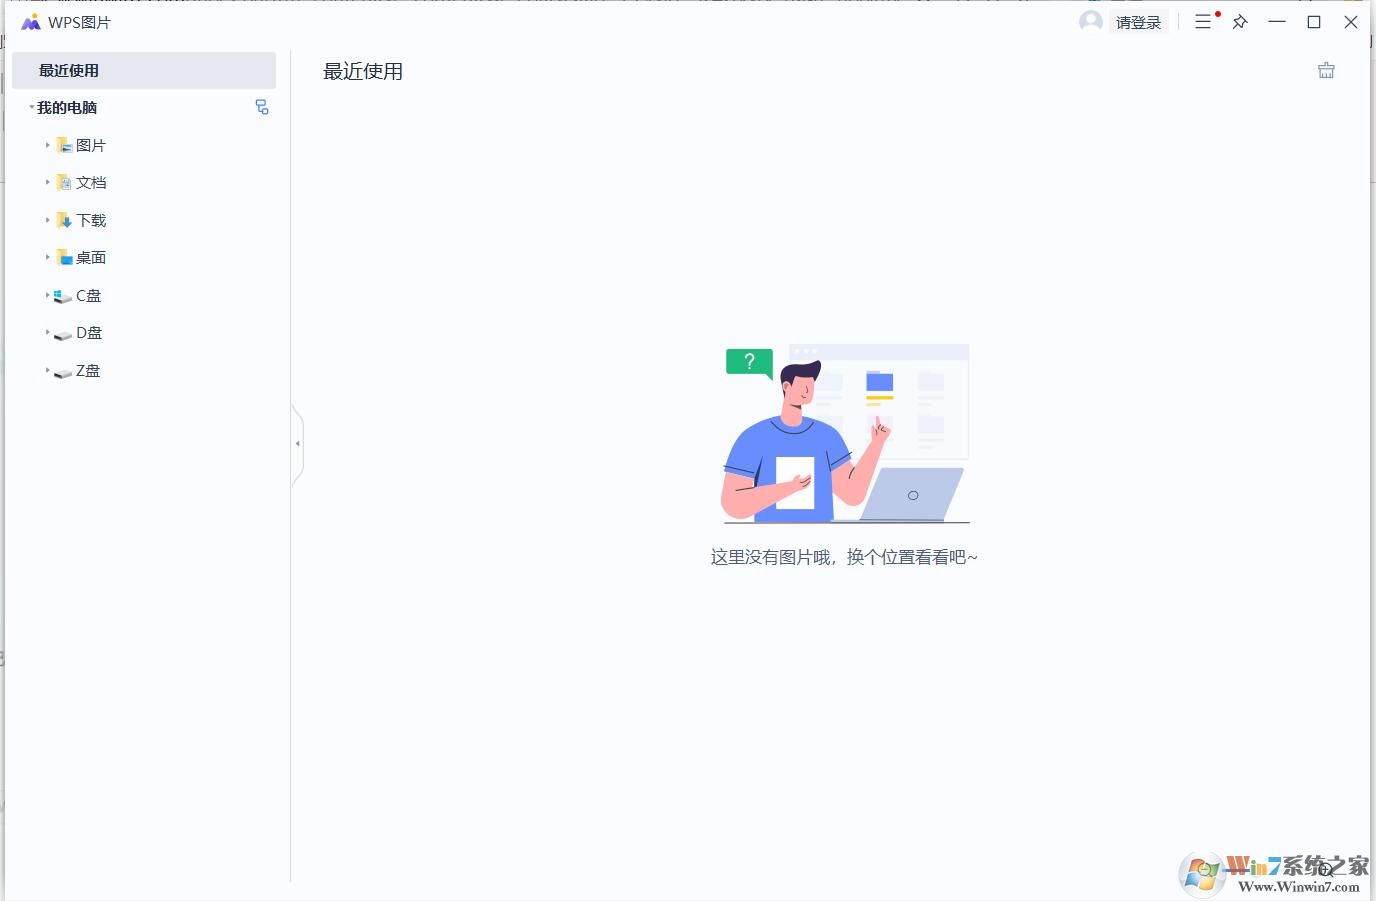
Task: Select Z盘 in the sidebar
Action: point(86,370)
